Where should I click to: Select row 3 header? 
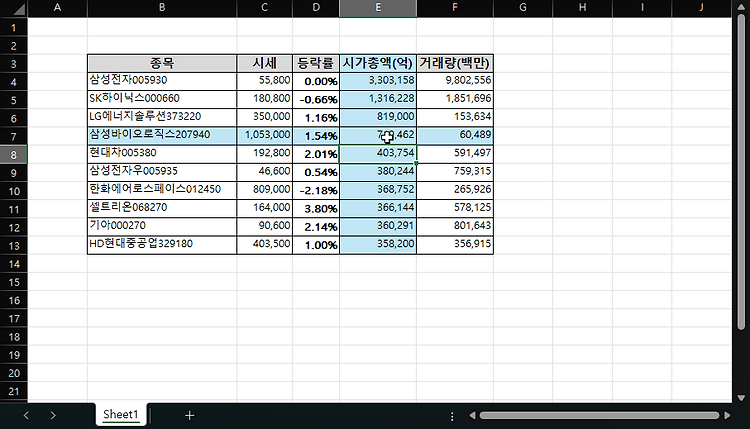tap(14, 64)
